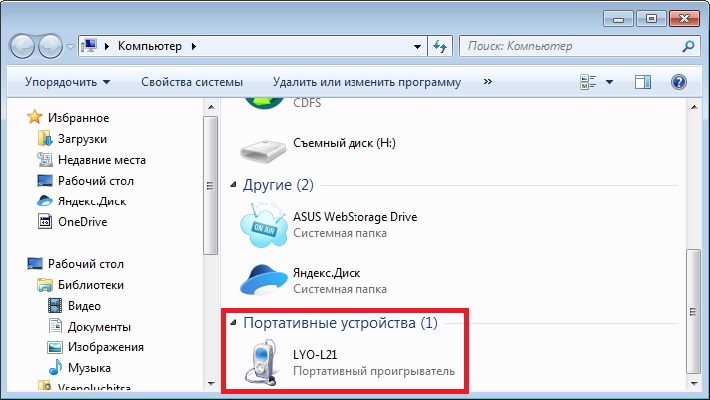This screenshot has width=710, height=400.
Task: Select Загрузки in the favorites list
Action: (83, 139)
